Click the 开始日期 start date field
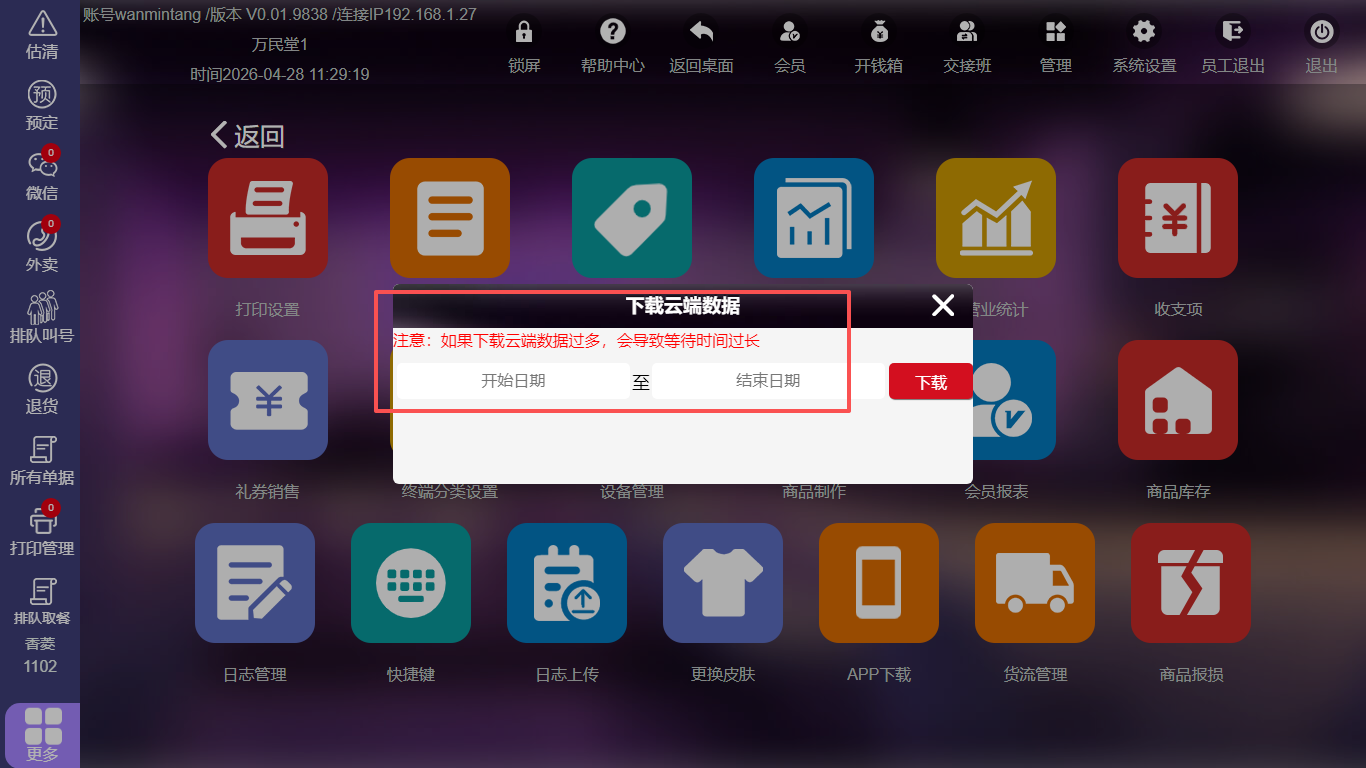The width and height of the screenshot is (1366, 768). [513, 381]
